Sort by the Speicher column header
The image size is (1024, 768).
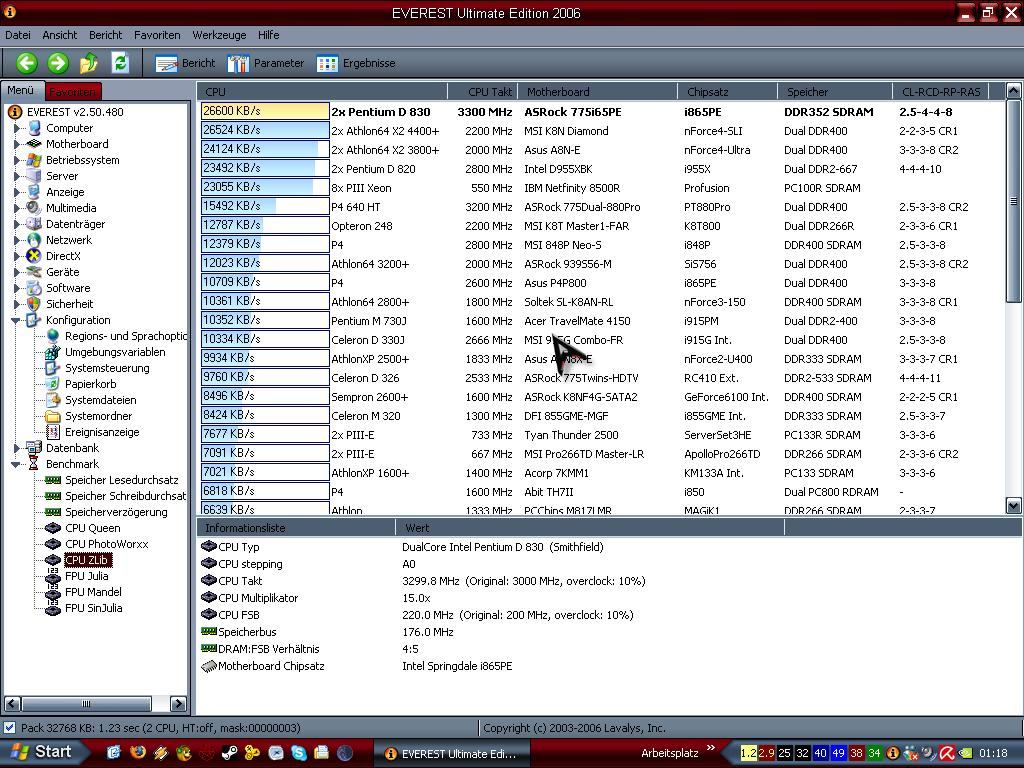(x=835, y=92)
